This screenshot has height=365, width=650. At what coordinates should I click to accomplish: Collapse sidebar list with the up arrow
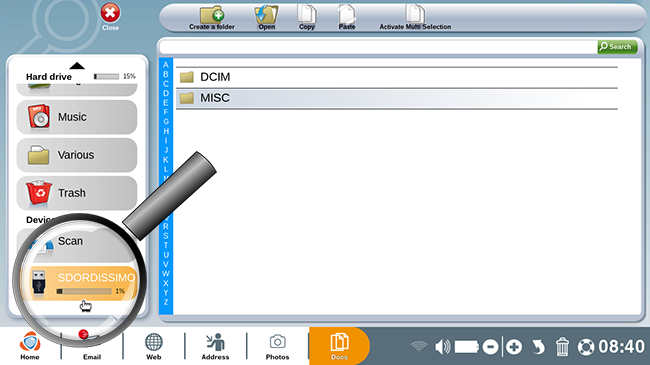point(77,66)
